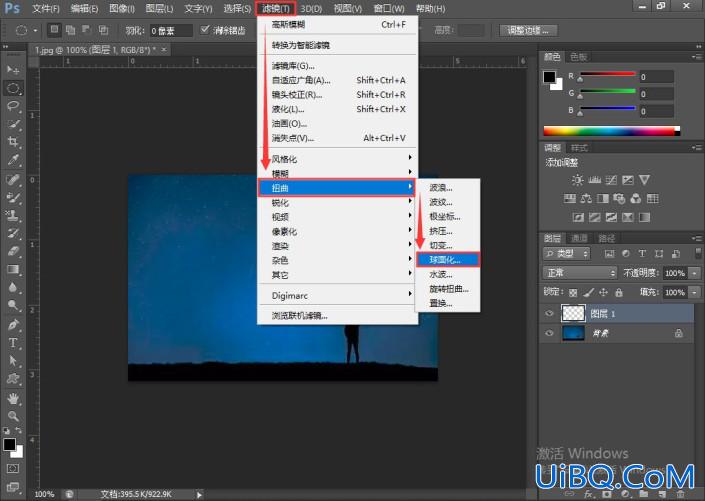Select the Zoom tool
This screenshot has height=501, width=705.
point(13,416)
